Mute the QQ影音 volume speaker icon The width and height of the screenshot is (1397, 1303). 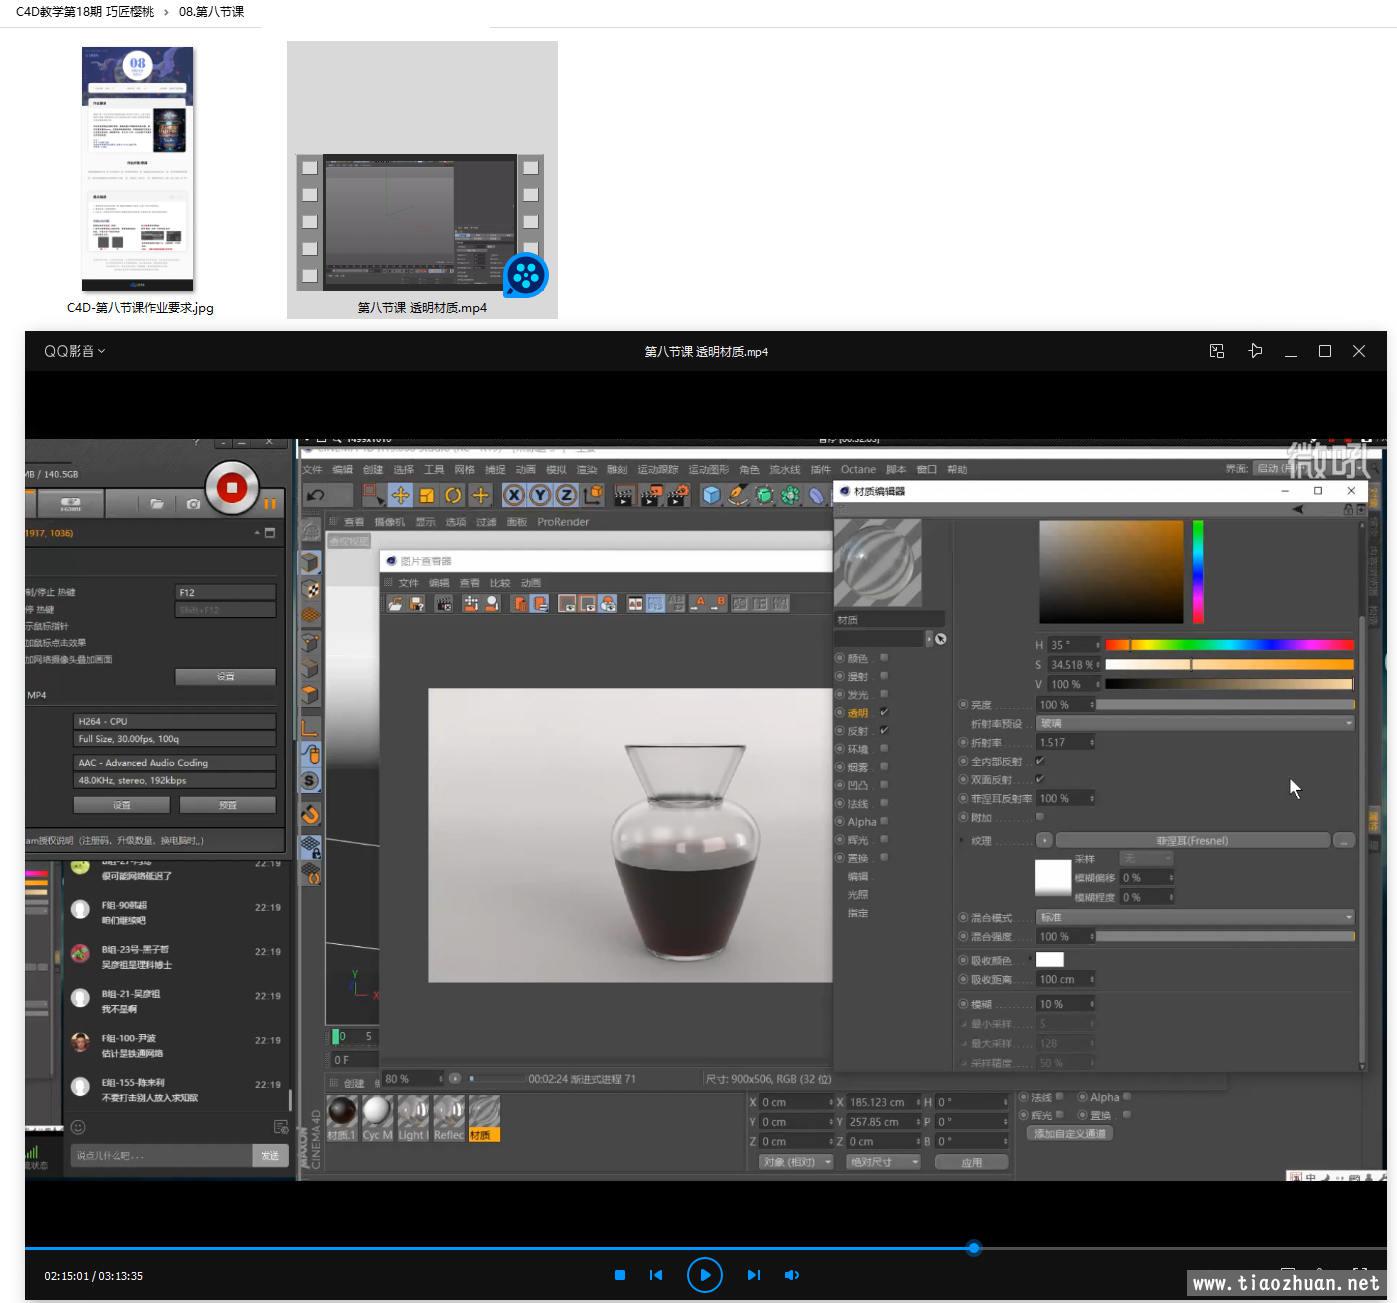(x=792, y=1275)
